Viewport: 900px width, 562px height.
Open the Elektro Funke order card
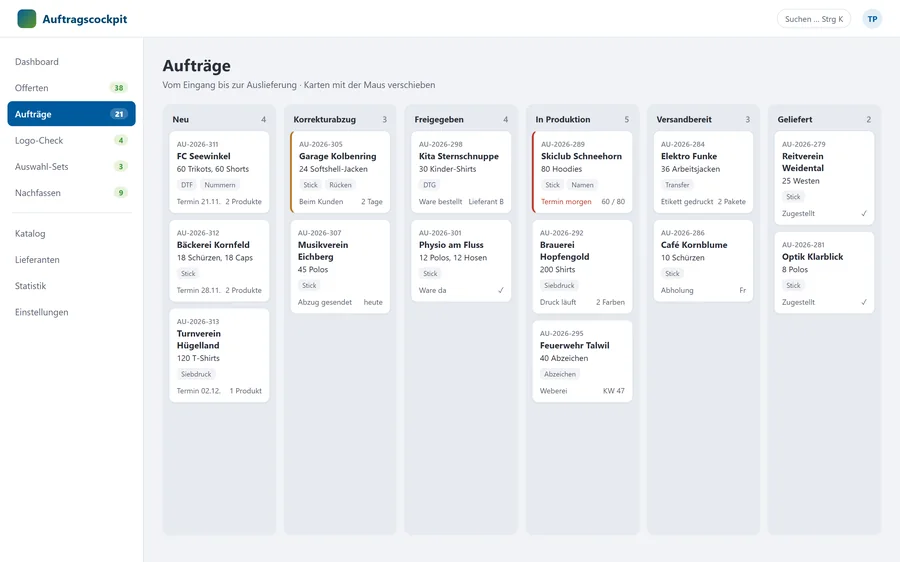click(x=703, y=172)
